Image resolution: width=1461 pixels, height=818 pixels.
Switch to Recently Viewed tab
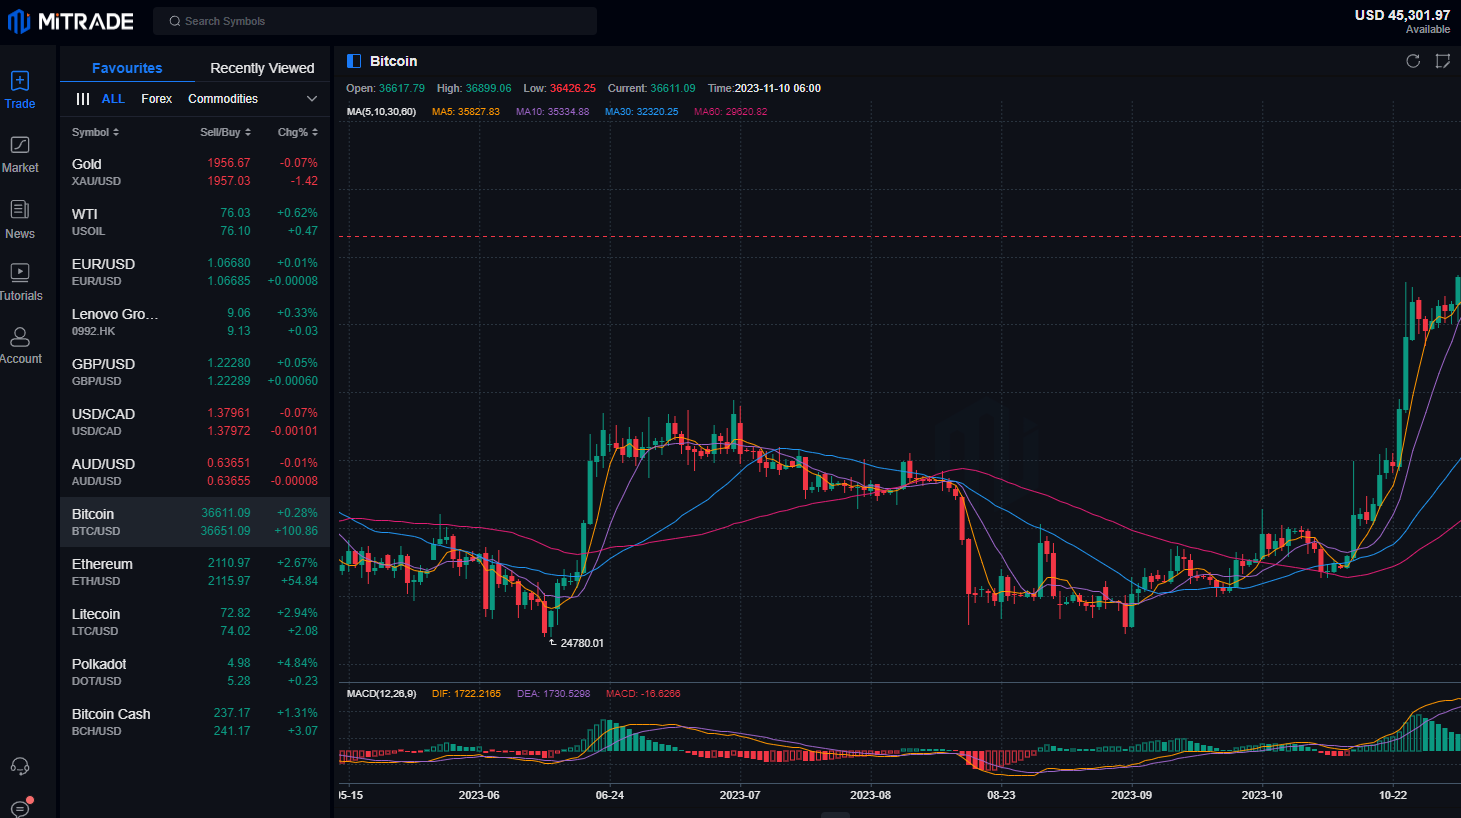coord(262,68)
